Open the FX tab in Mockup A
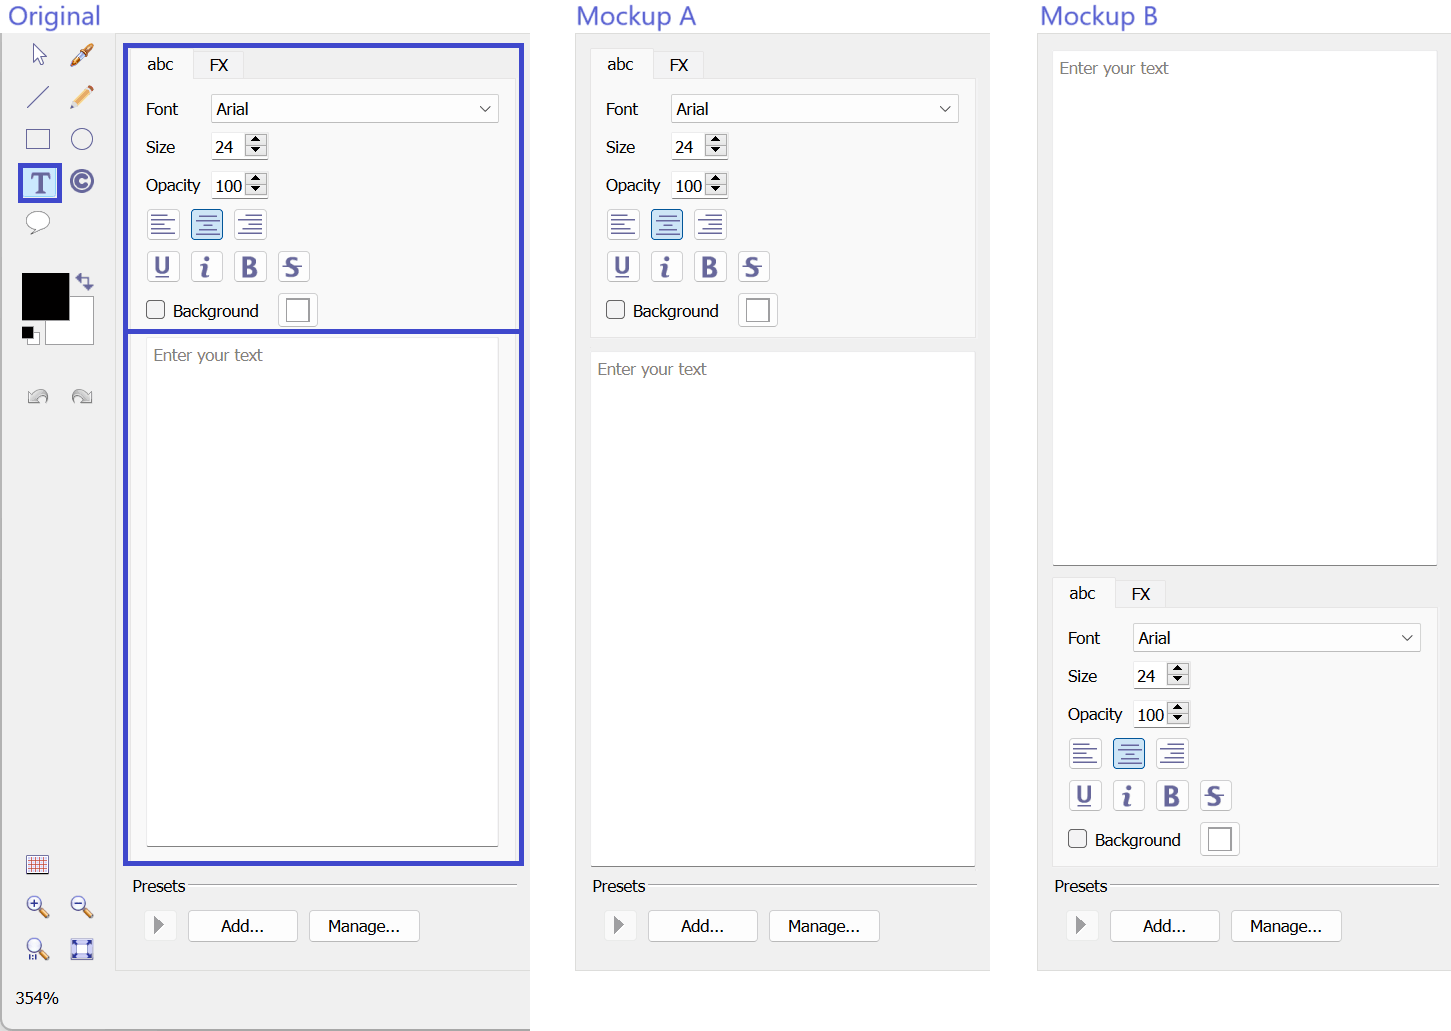 pos(679,66)
